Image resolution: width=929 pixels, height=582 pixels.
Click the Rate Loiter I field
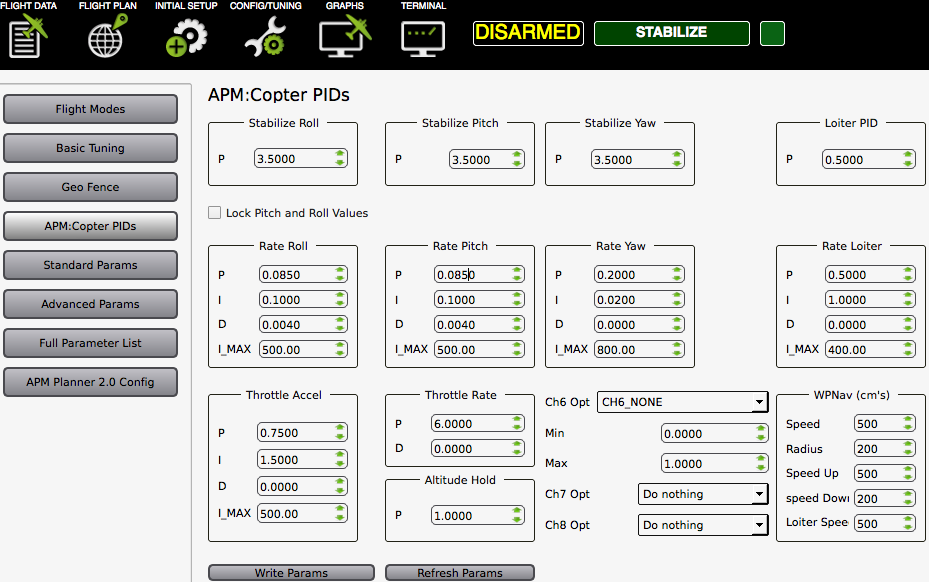870,299
